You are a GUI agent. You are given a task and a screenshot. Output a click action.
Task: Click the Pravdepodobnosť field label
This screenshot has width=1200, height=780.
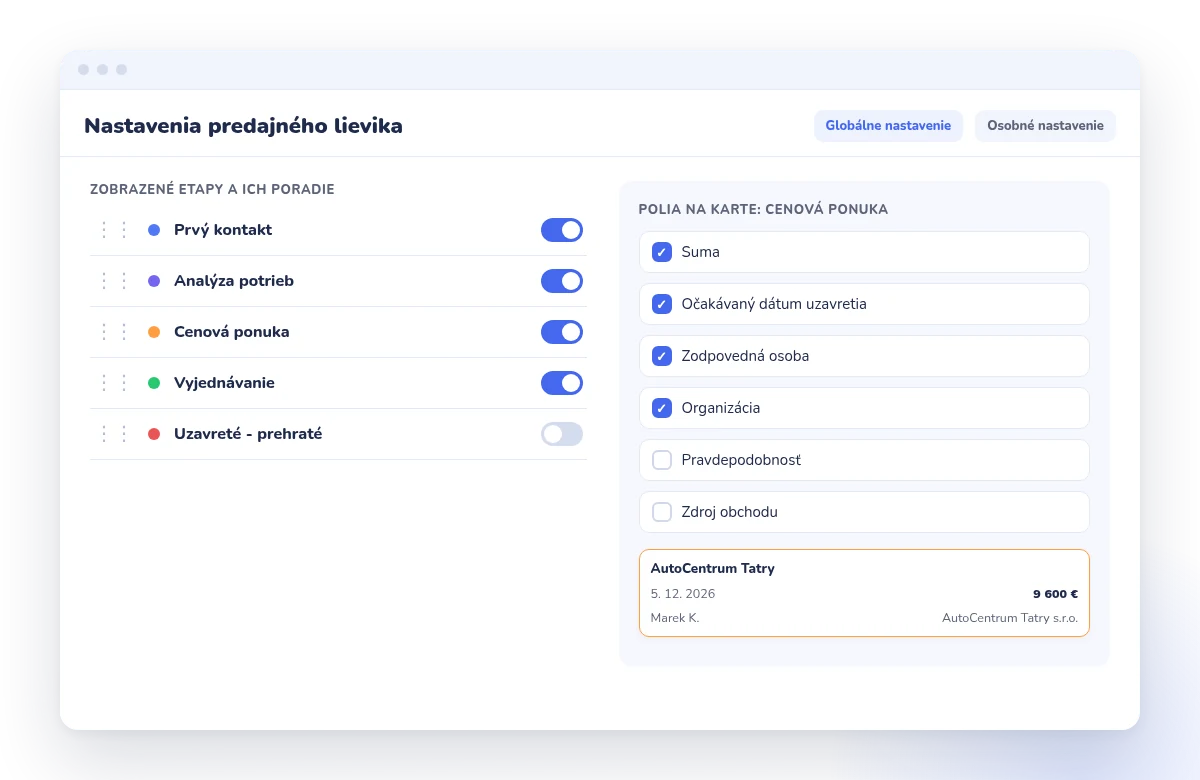(741, 460)
